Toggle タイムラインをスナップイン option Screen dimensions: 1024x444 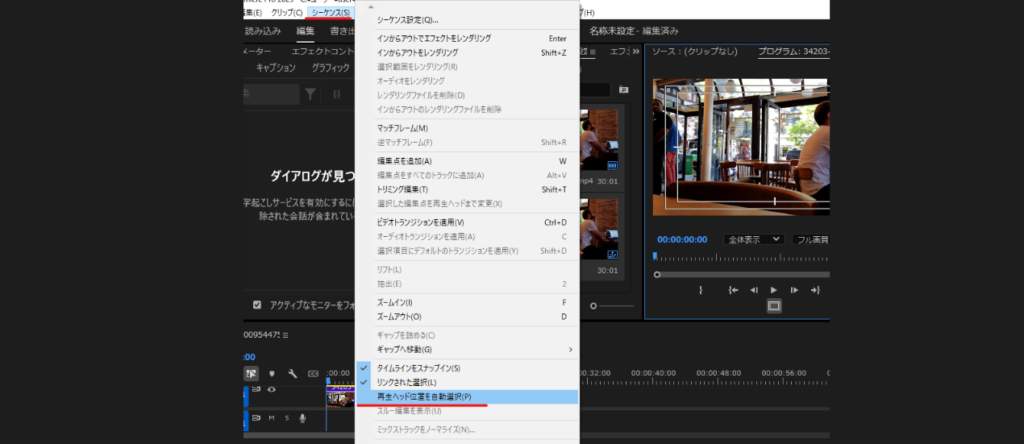click(x=418, y=368)
